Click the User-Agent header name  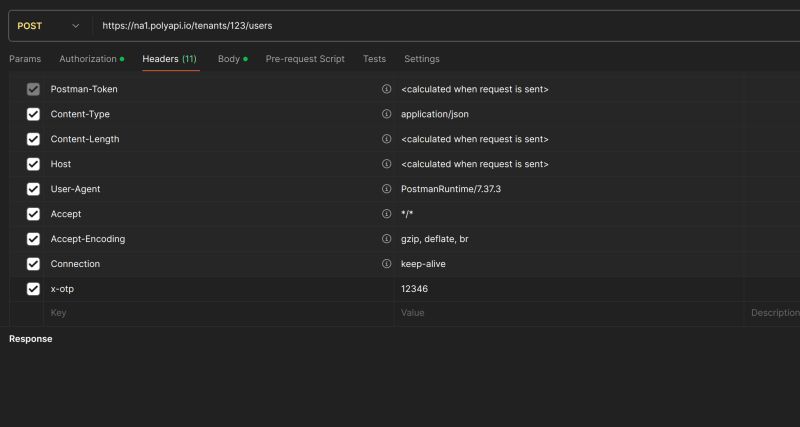click(76, 189)
